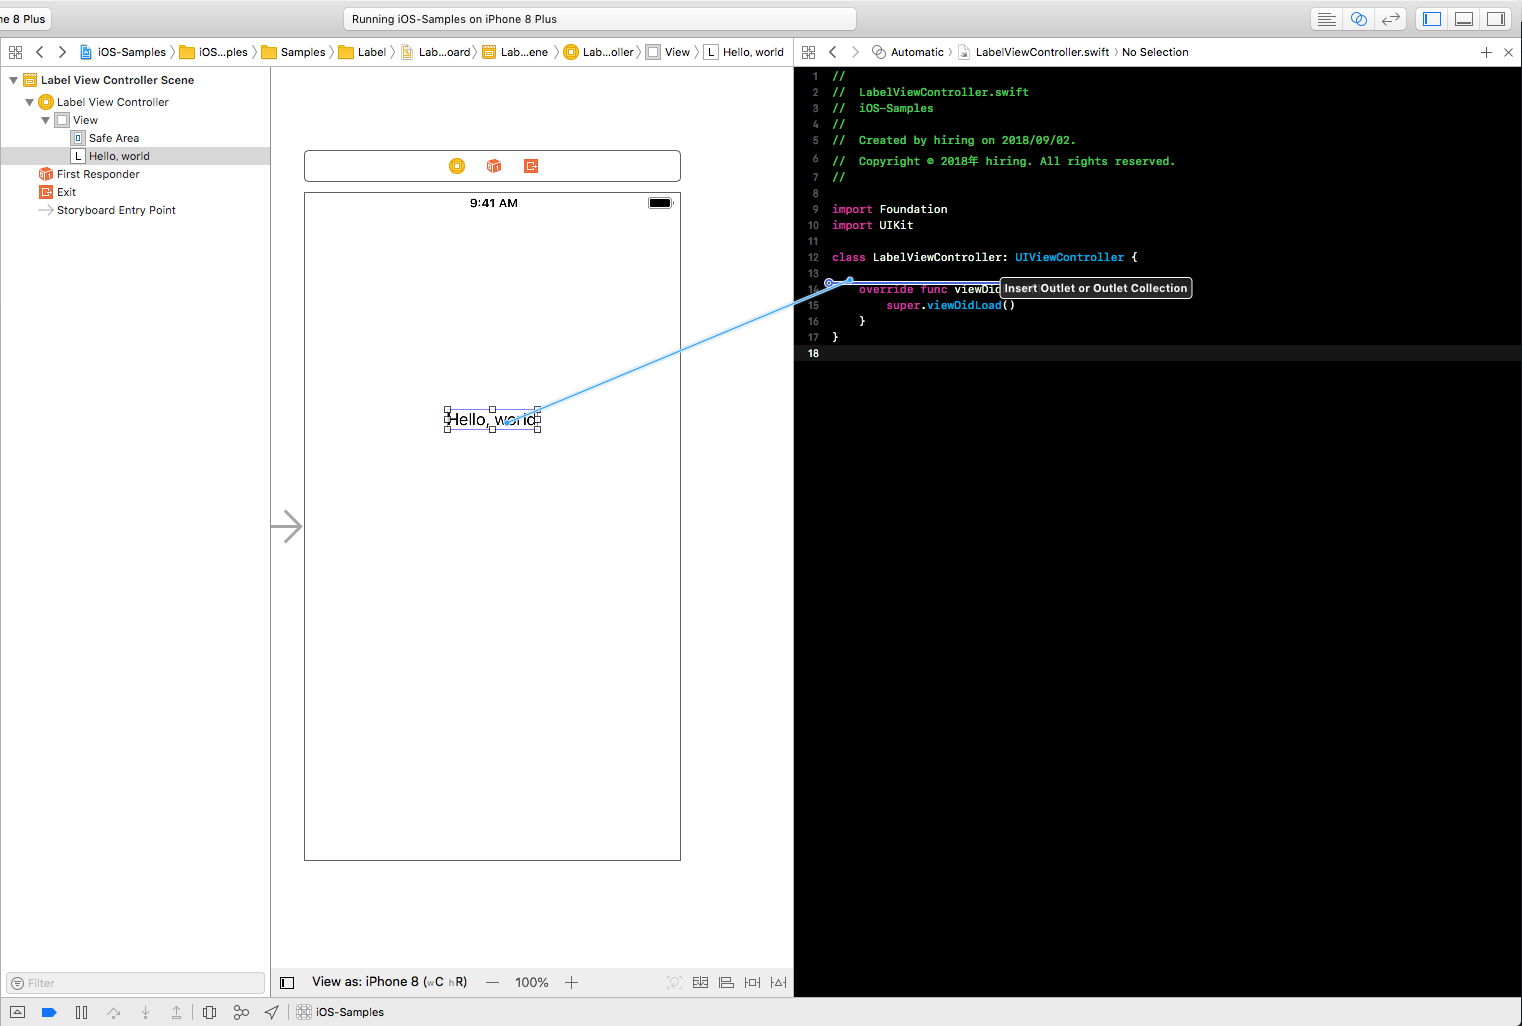Click the Step into button
This screenshot has height=1026, width=1522.
tap(145, 1012)
